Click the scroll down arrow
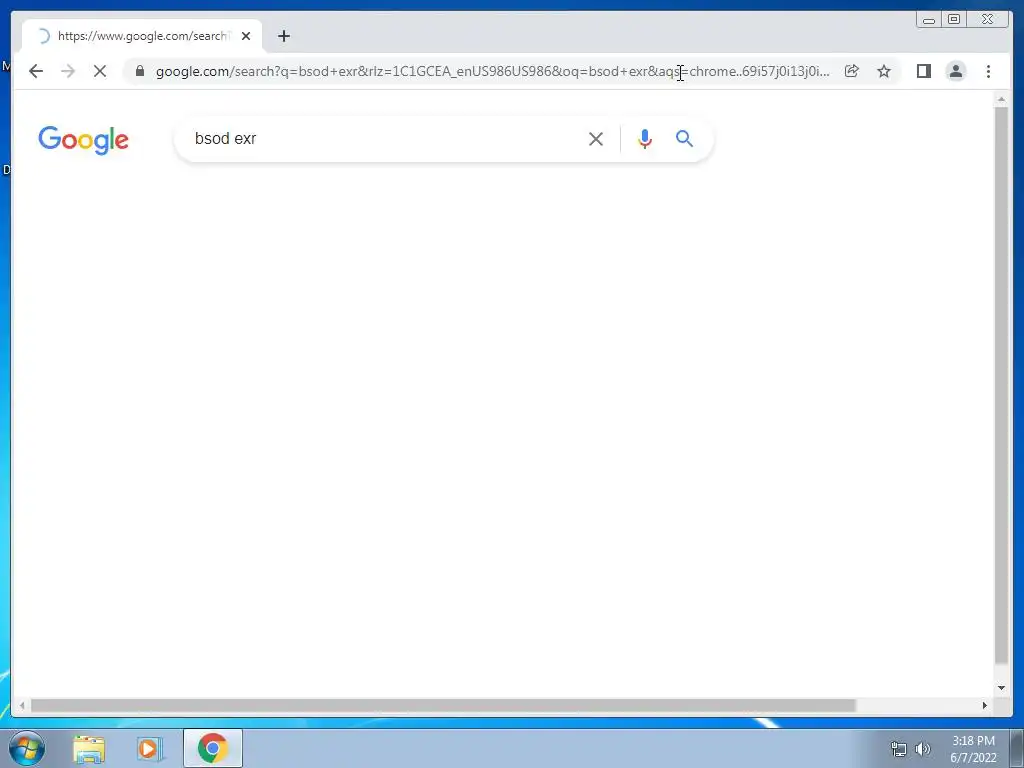Viewport: 1024px width, 768px height. (x=1001, y=688)
